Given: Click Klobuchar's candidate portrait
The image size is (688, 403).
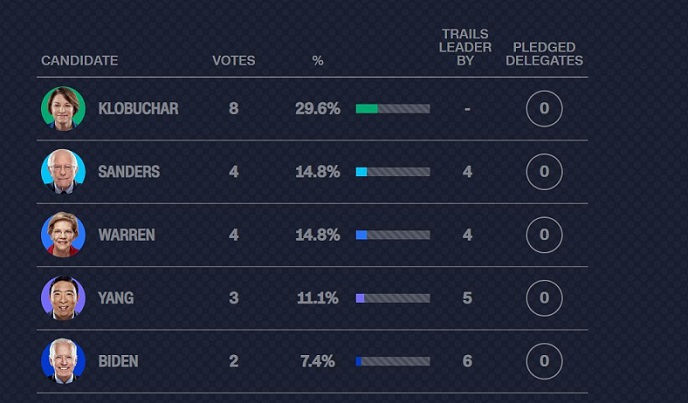Looking at the screenshot, I should pyautogui.click(x=63, y=108).
